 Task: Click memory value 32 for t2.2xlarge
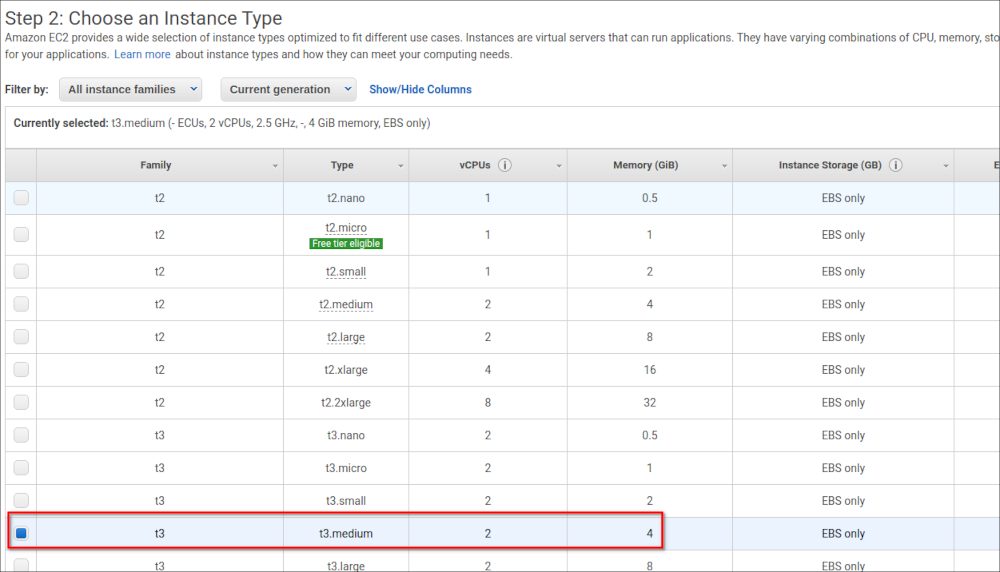tap(649, 402)
